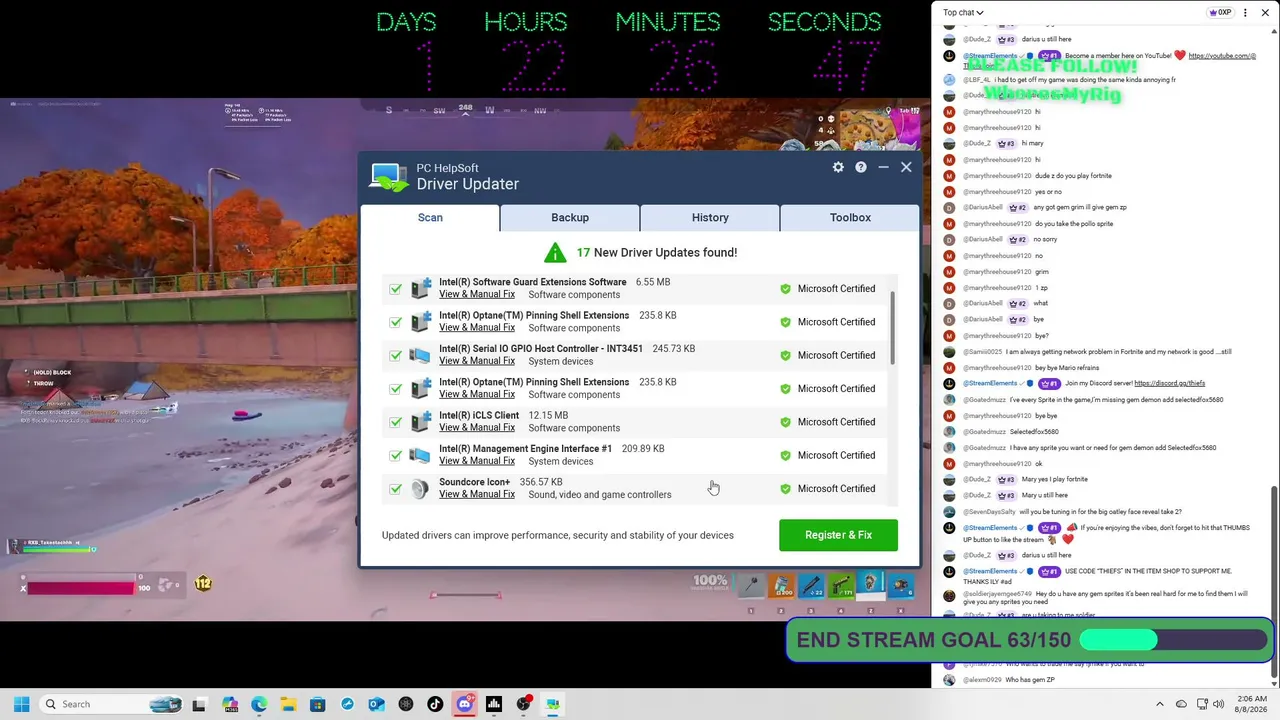Viewport: 1280px width, 720px height.
Task: Click the Intel(R) iCLS Client driver name
Action: pos(479,416)
